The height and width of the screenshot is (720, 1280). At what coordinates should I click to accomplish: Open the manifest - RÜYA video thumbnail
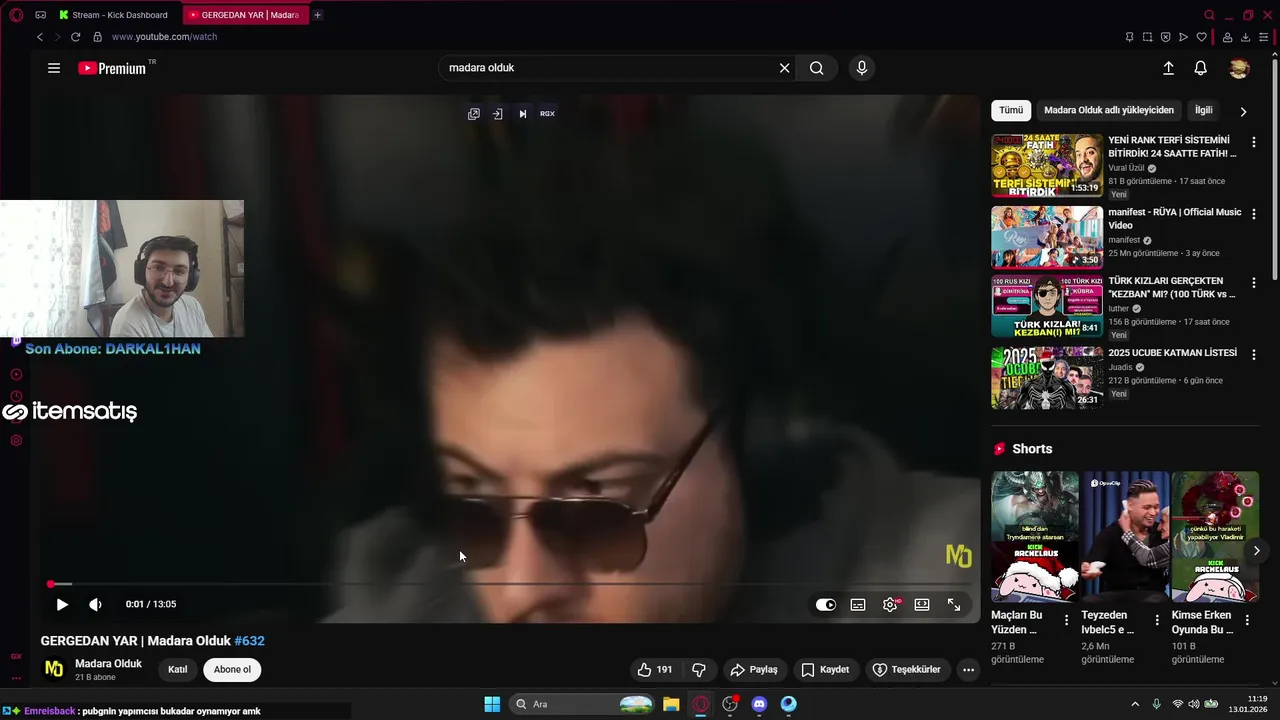1047,237
